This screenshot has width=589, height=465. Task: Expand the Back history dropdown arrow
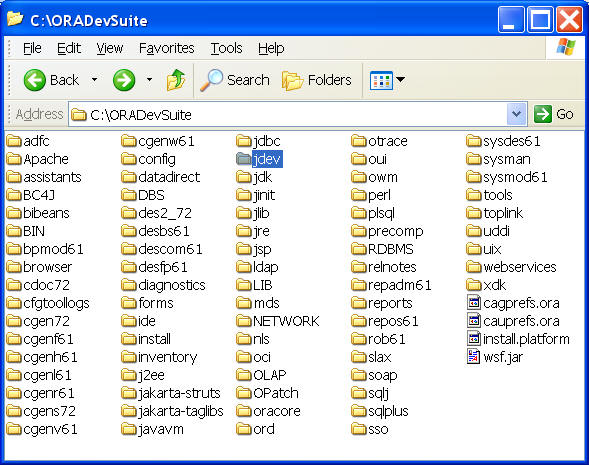pos(95,80)
